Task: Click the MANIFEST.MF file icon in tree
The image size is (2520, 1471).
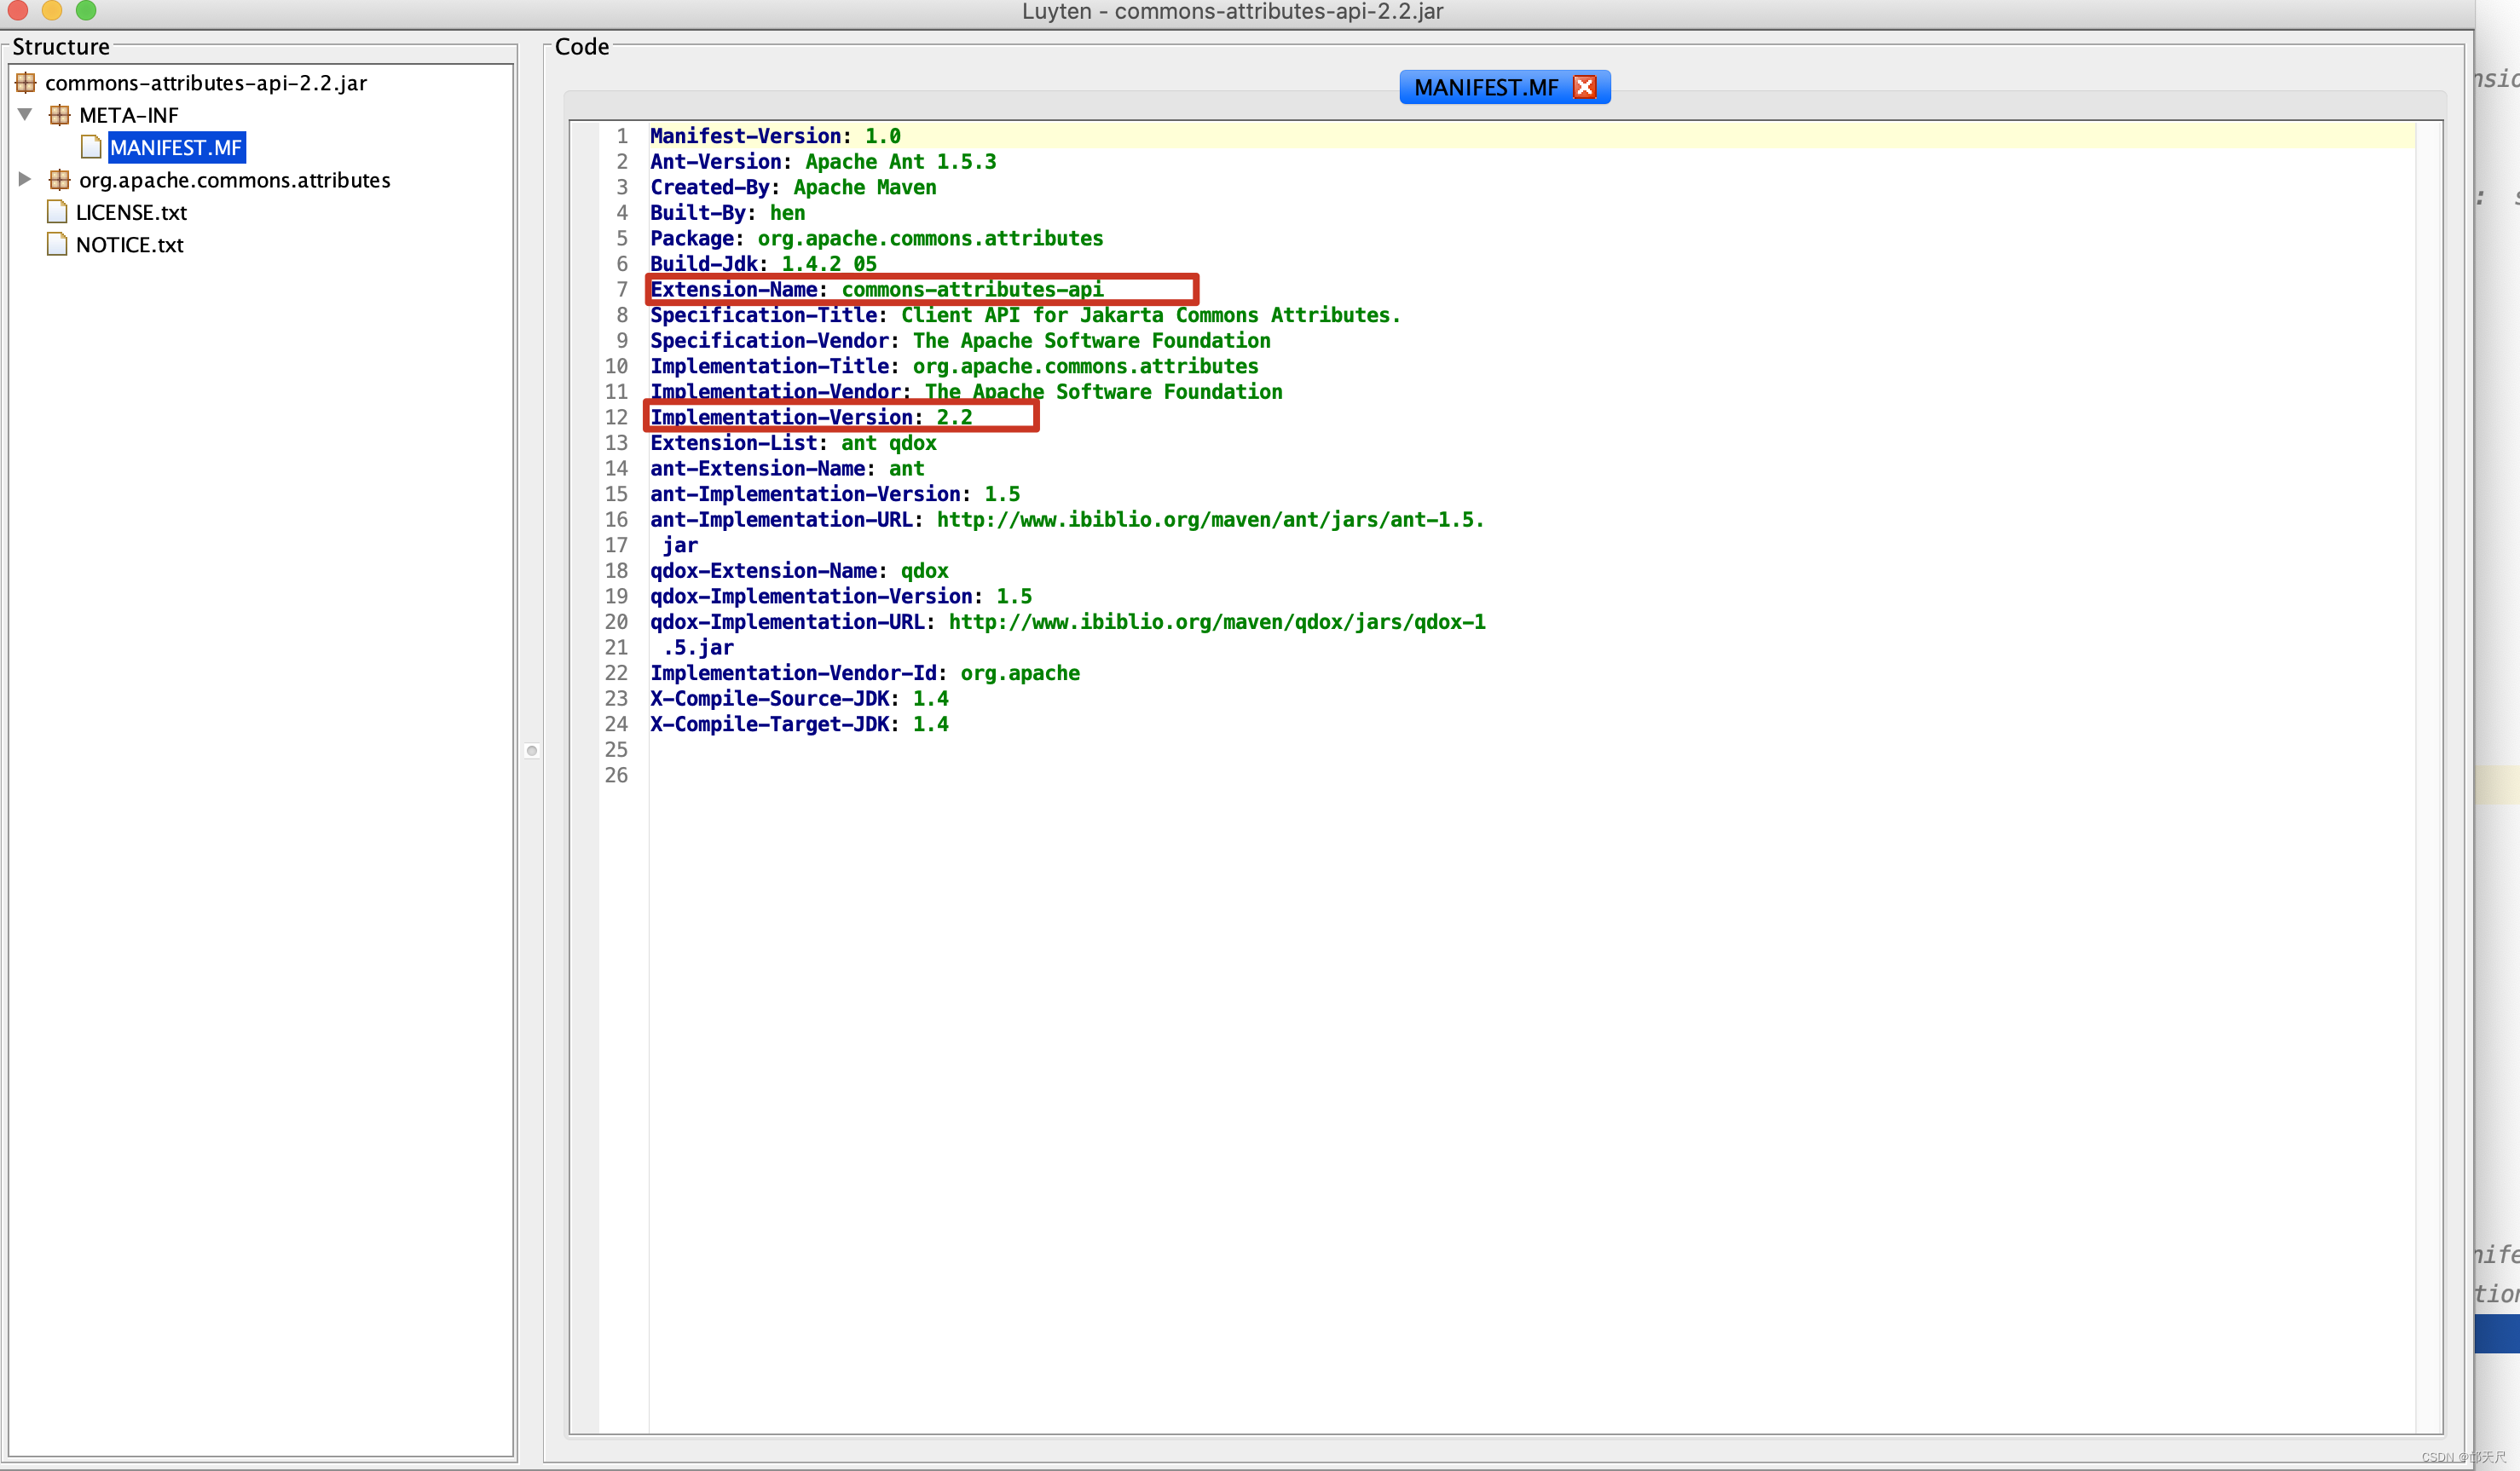Action: click(x=91, y=148)
